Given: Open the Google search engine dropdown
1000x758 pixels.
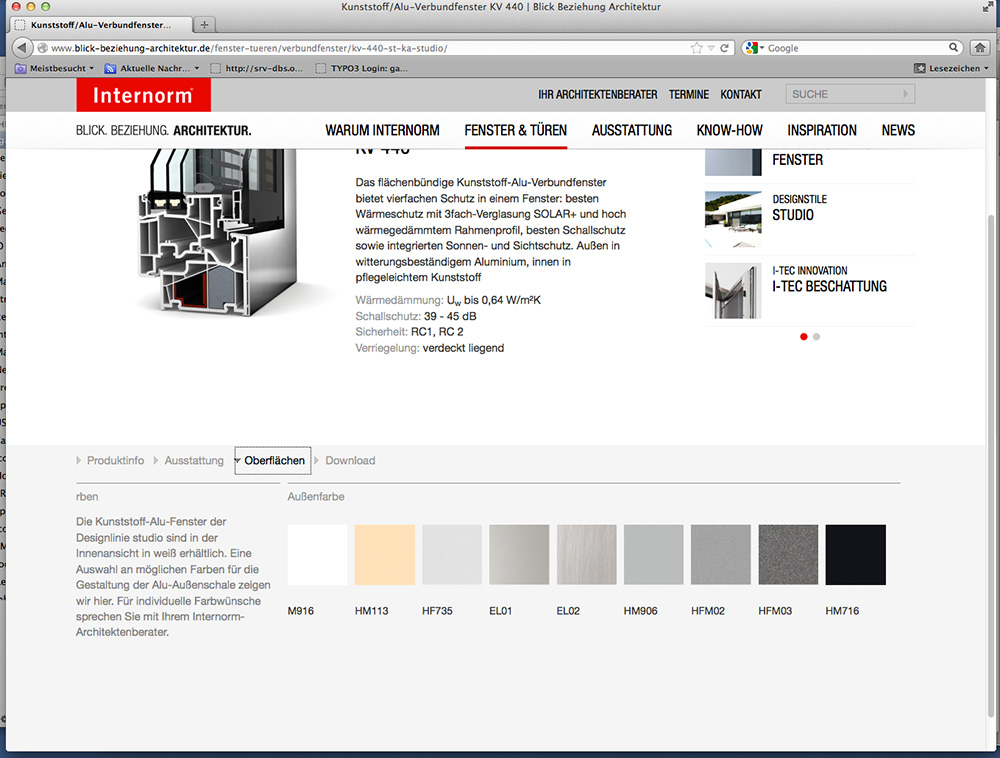Looking at the screenshot, I should point(754,48).
